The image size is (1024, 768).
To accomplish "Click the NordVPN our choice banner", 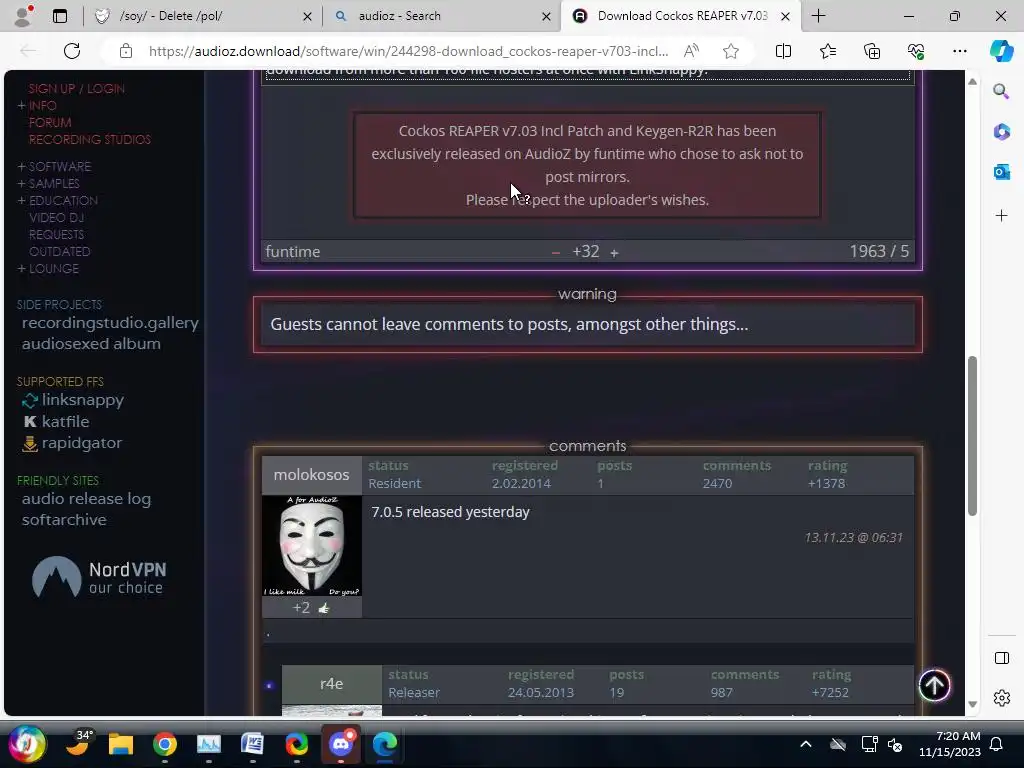I will point(99,577).
